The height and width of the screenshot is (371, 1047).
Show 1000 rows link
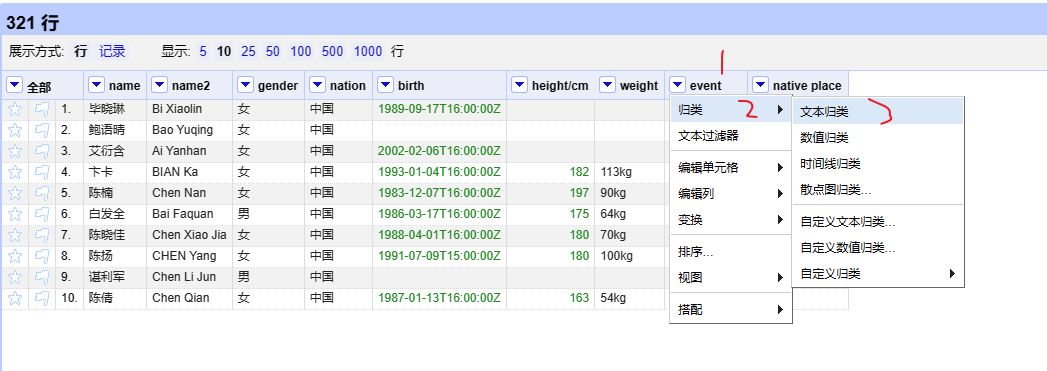[368, 51]
